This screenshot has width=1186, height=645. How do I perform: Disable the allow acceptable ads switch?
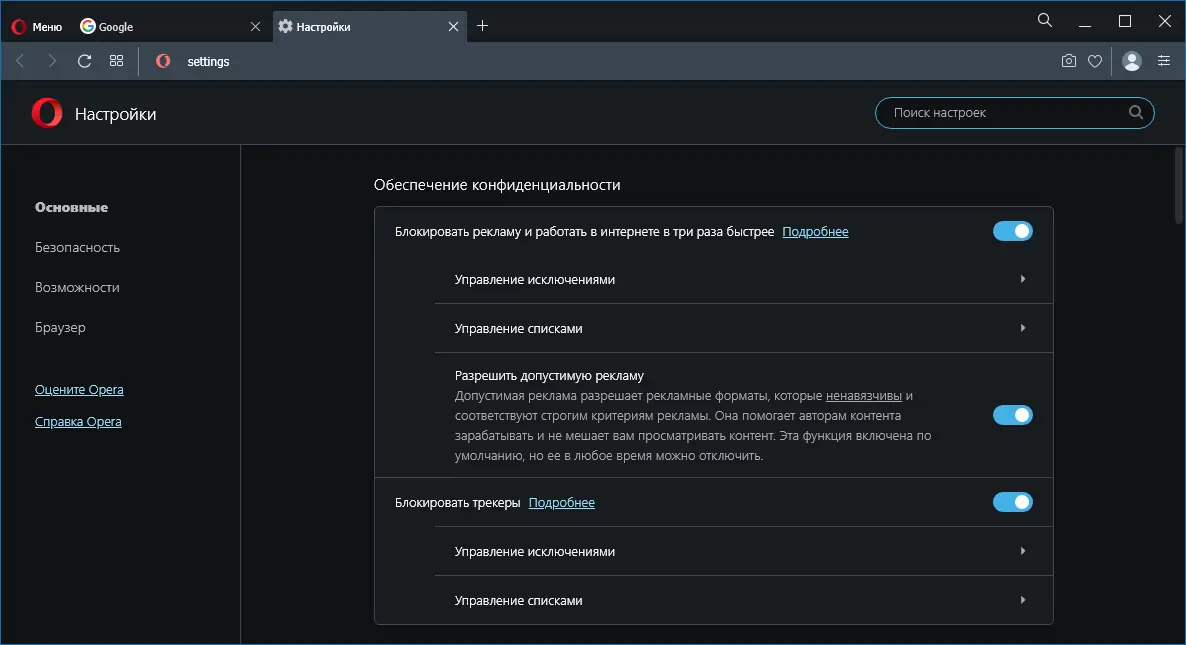click(1012, 415)
